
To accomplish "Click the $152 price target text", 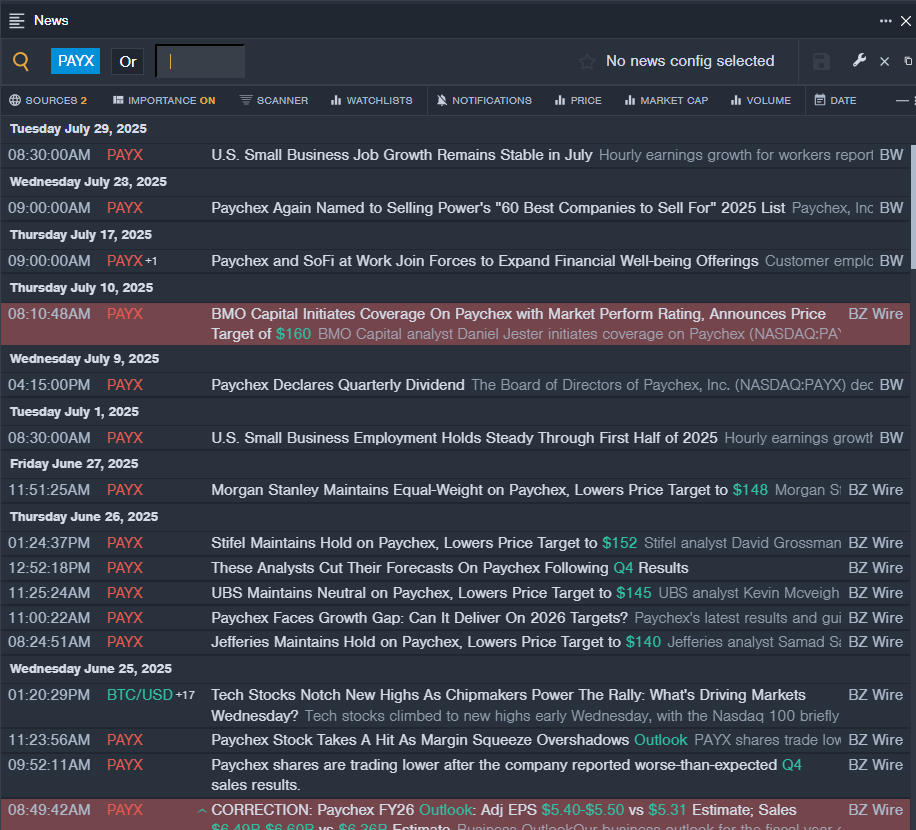I will 619,543.
